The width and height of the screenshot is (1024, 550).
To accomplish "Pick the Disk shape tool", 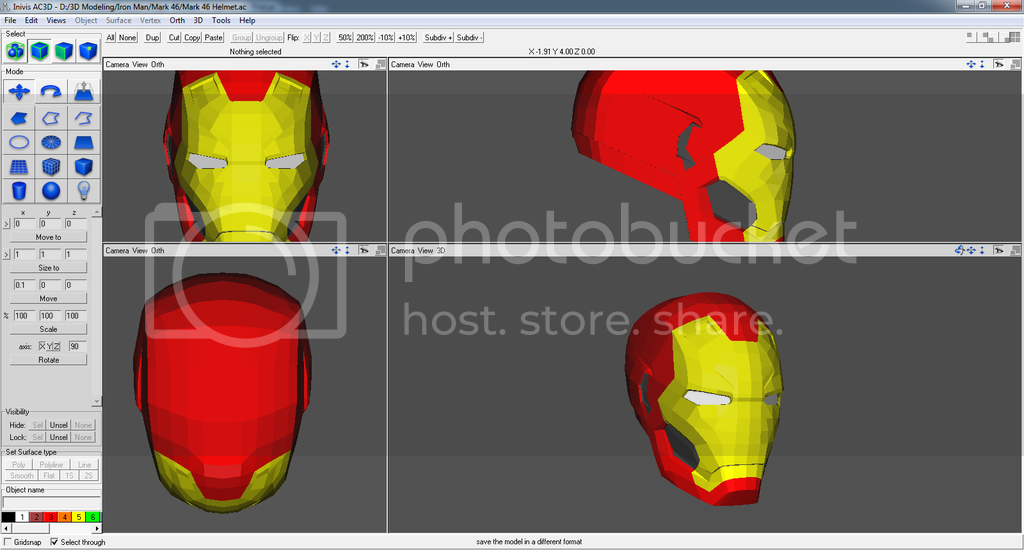I will (x=51, y=142).
